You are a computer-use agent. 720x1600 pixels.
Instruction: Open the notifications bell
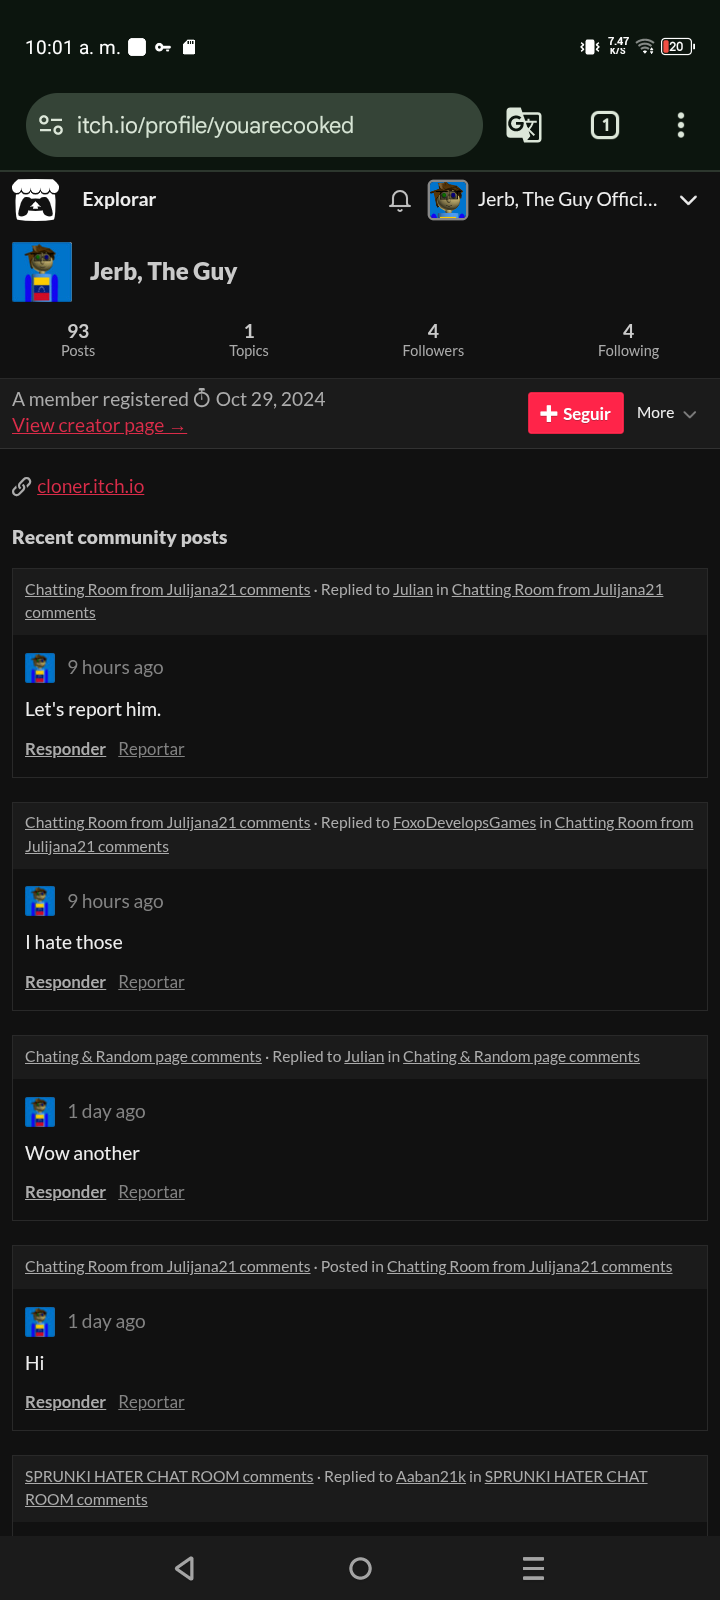(400, 200)
